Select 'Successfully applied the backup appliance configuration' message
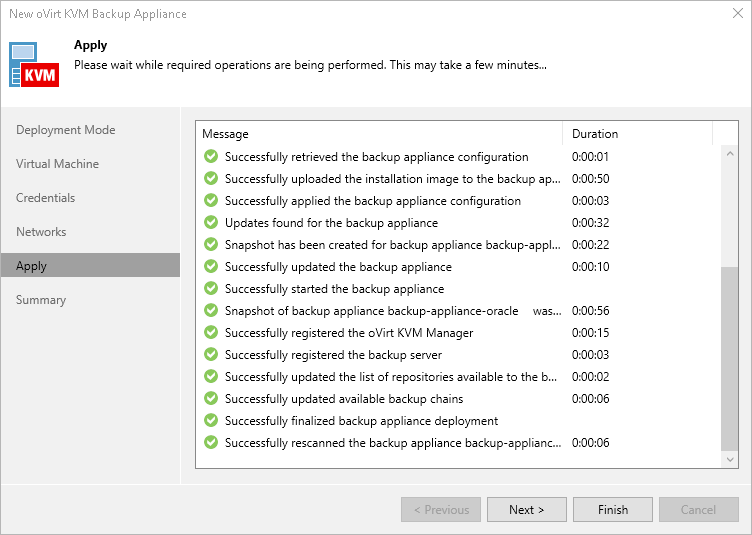The width and height of the screenshot is (752, 535). pyautogui.click(x=373, y=201)
